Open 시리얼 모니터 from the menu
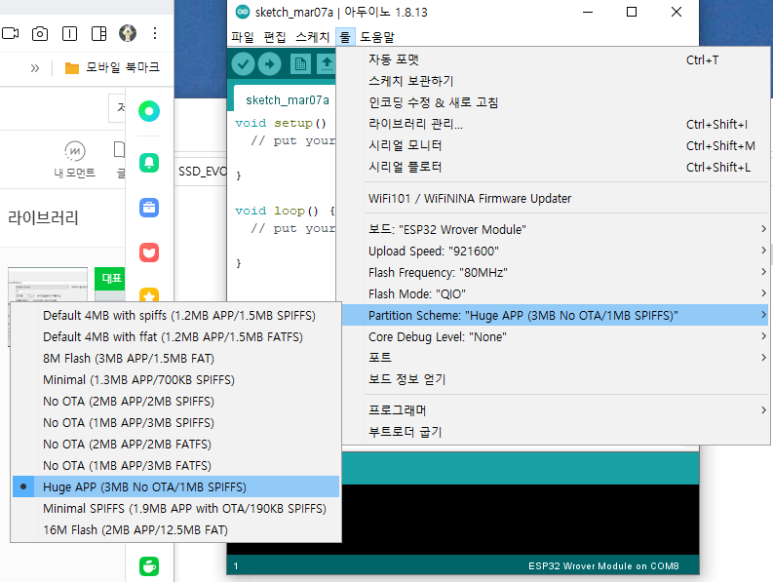Viewport: 773px width, 582px height. (x=552, y=145)
